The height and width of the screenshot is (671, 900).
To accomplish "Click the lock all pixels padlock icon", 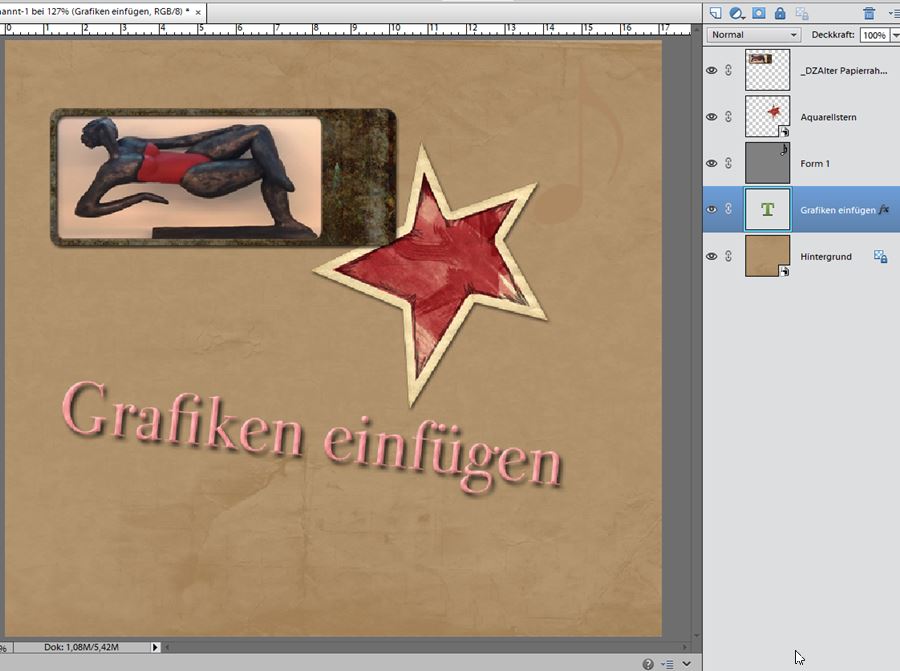I will (x=780, y=13).
